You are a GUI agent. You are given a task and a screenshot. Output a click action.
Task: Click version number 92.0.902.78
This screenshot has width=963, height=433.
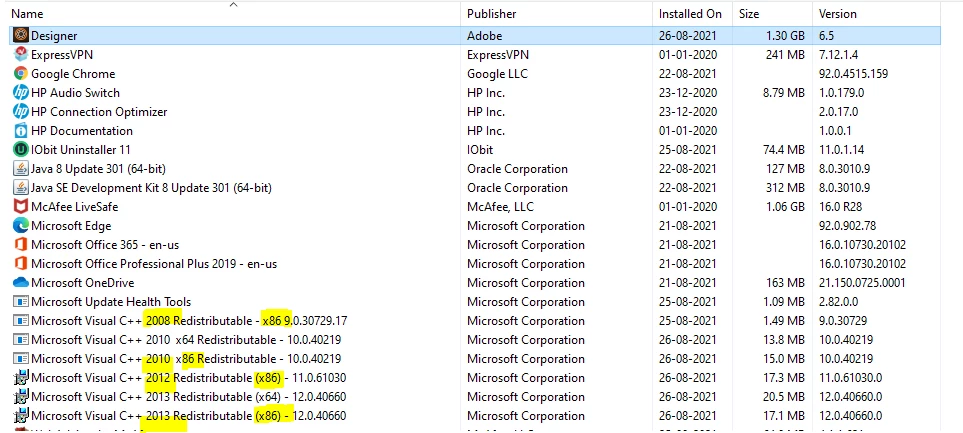848,226
